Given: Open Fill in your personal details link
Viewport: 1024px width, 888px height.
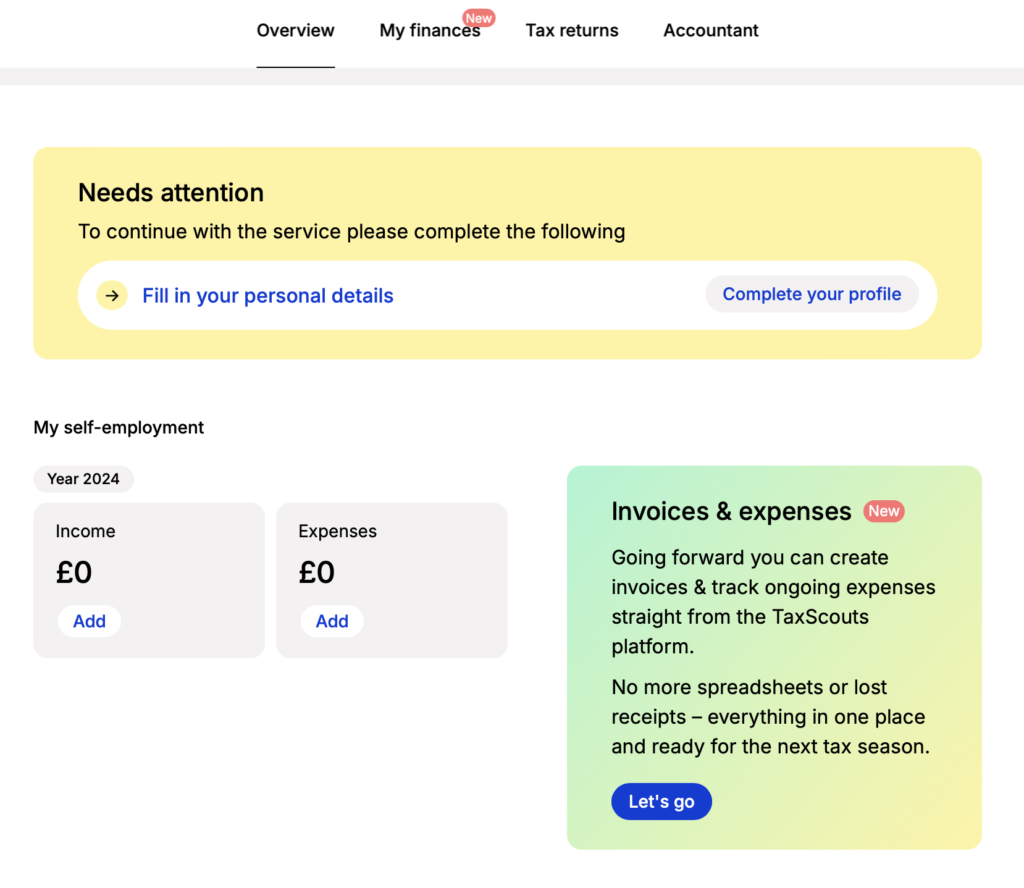Looking at the screenshot, I should 268,296.
